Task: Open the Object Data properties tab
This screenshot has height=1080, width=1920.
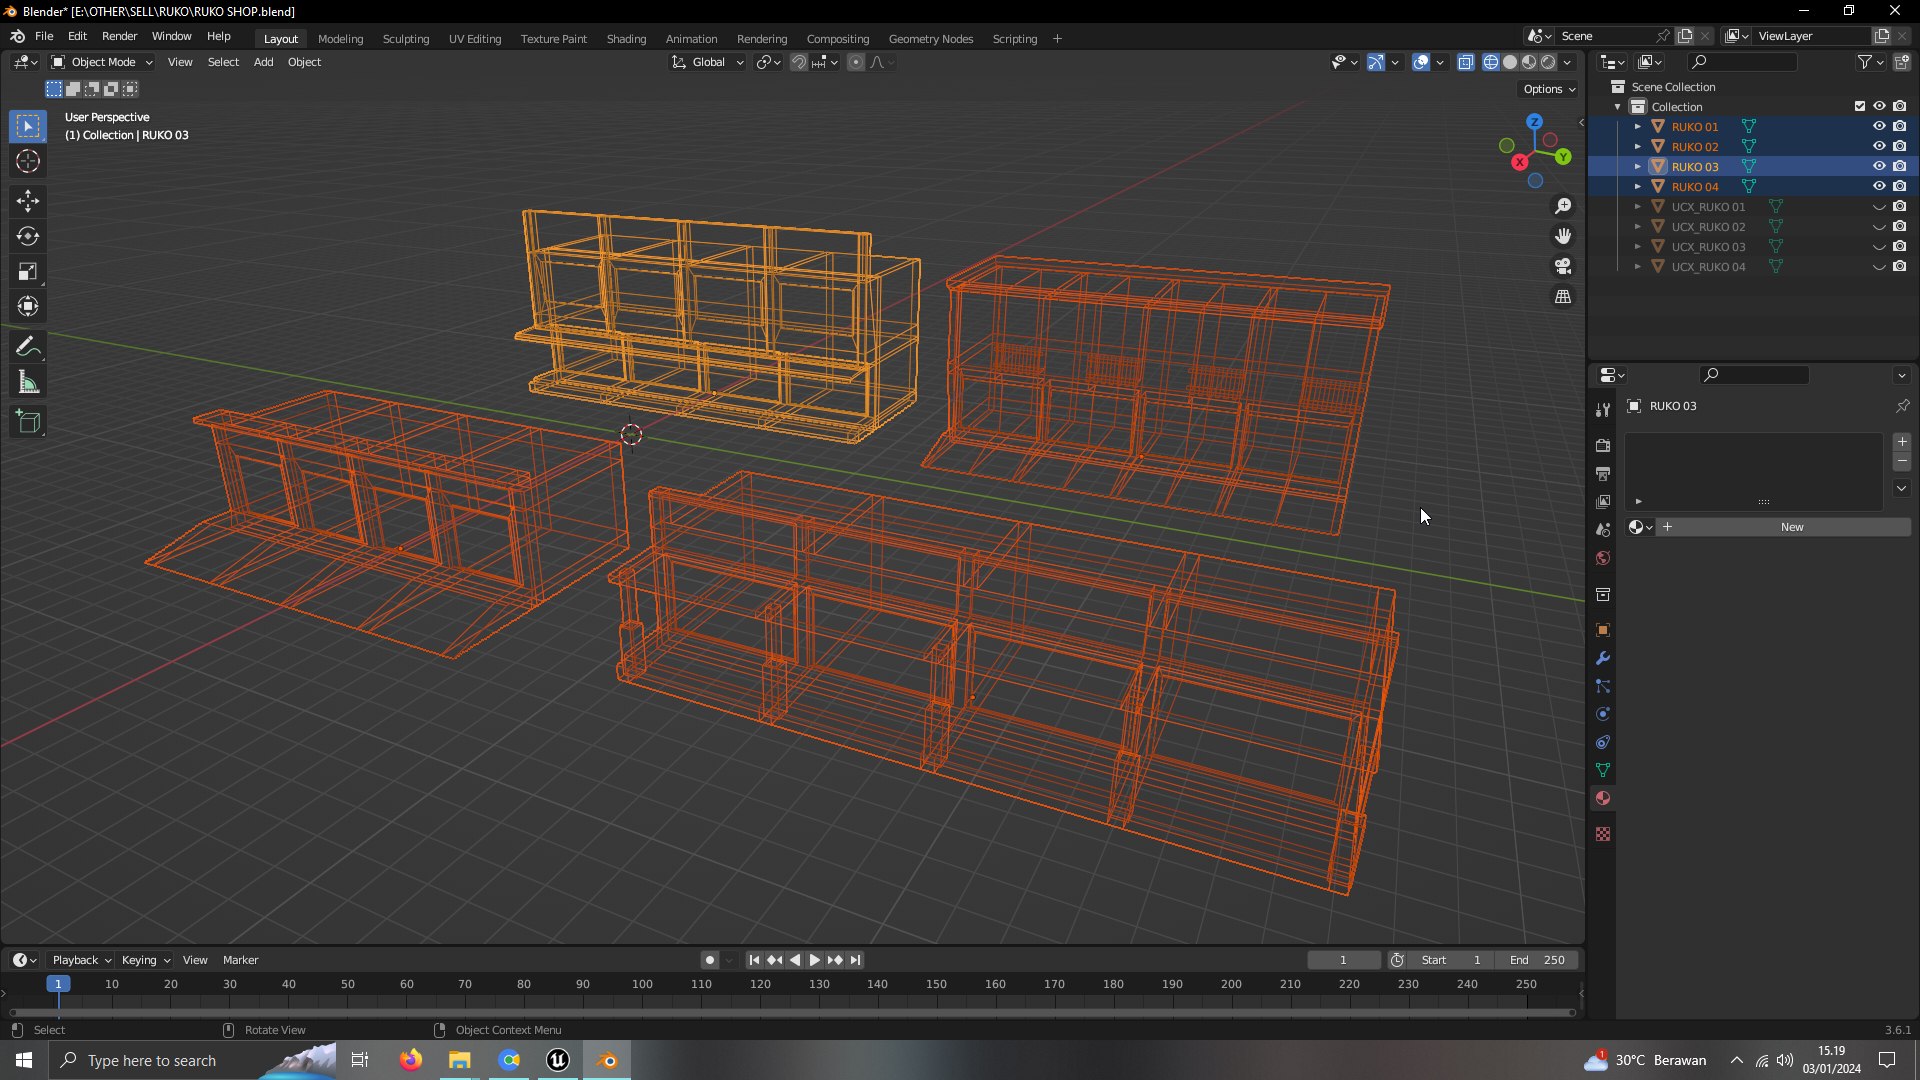Action: (x=1603, y=770)
